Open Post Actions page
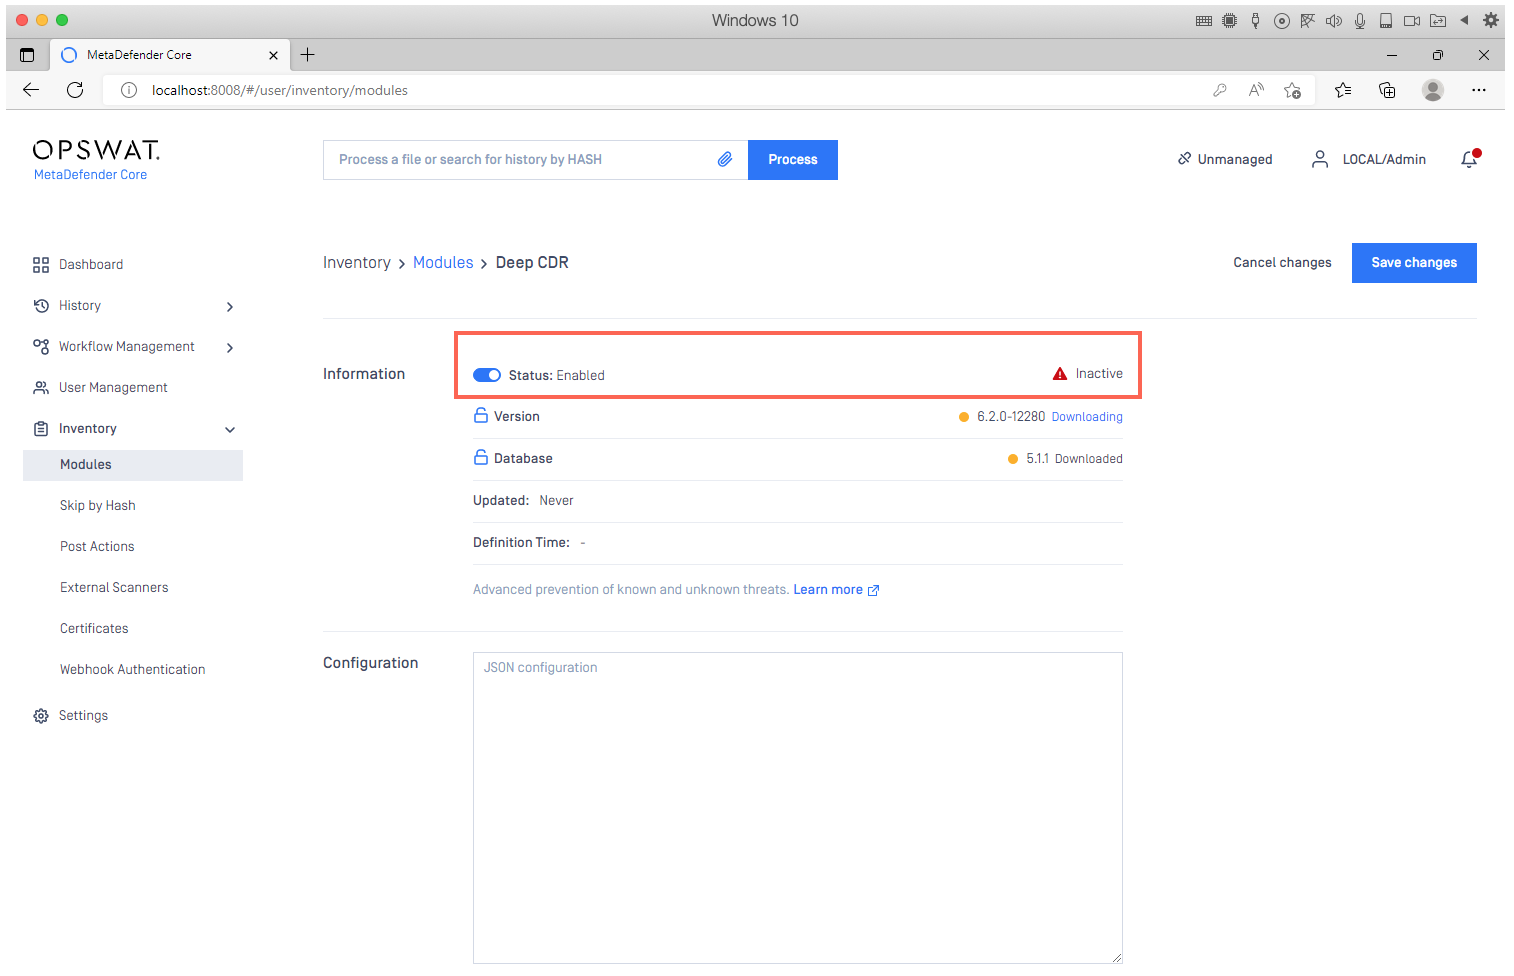 tap(97, 547)
